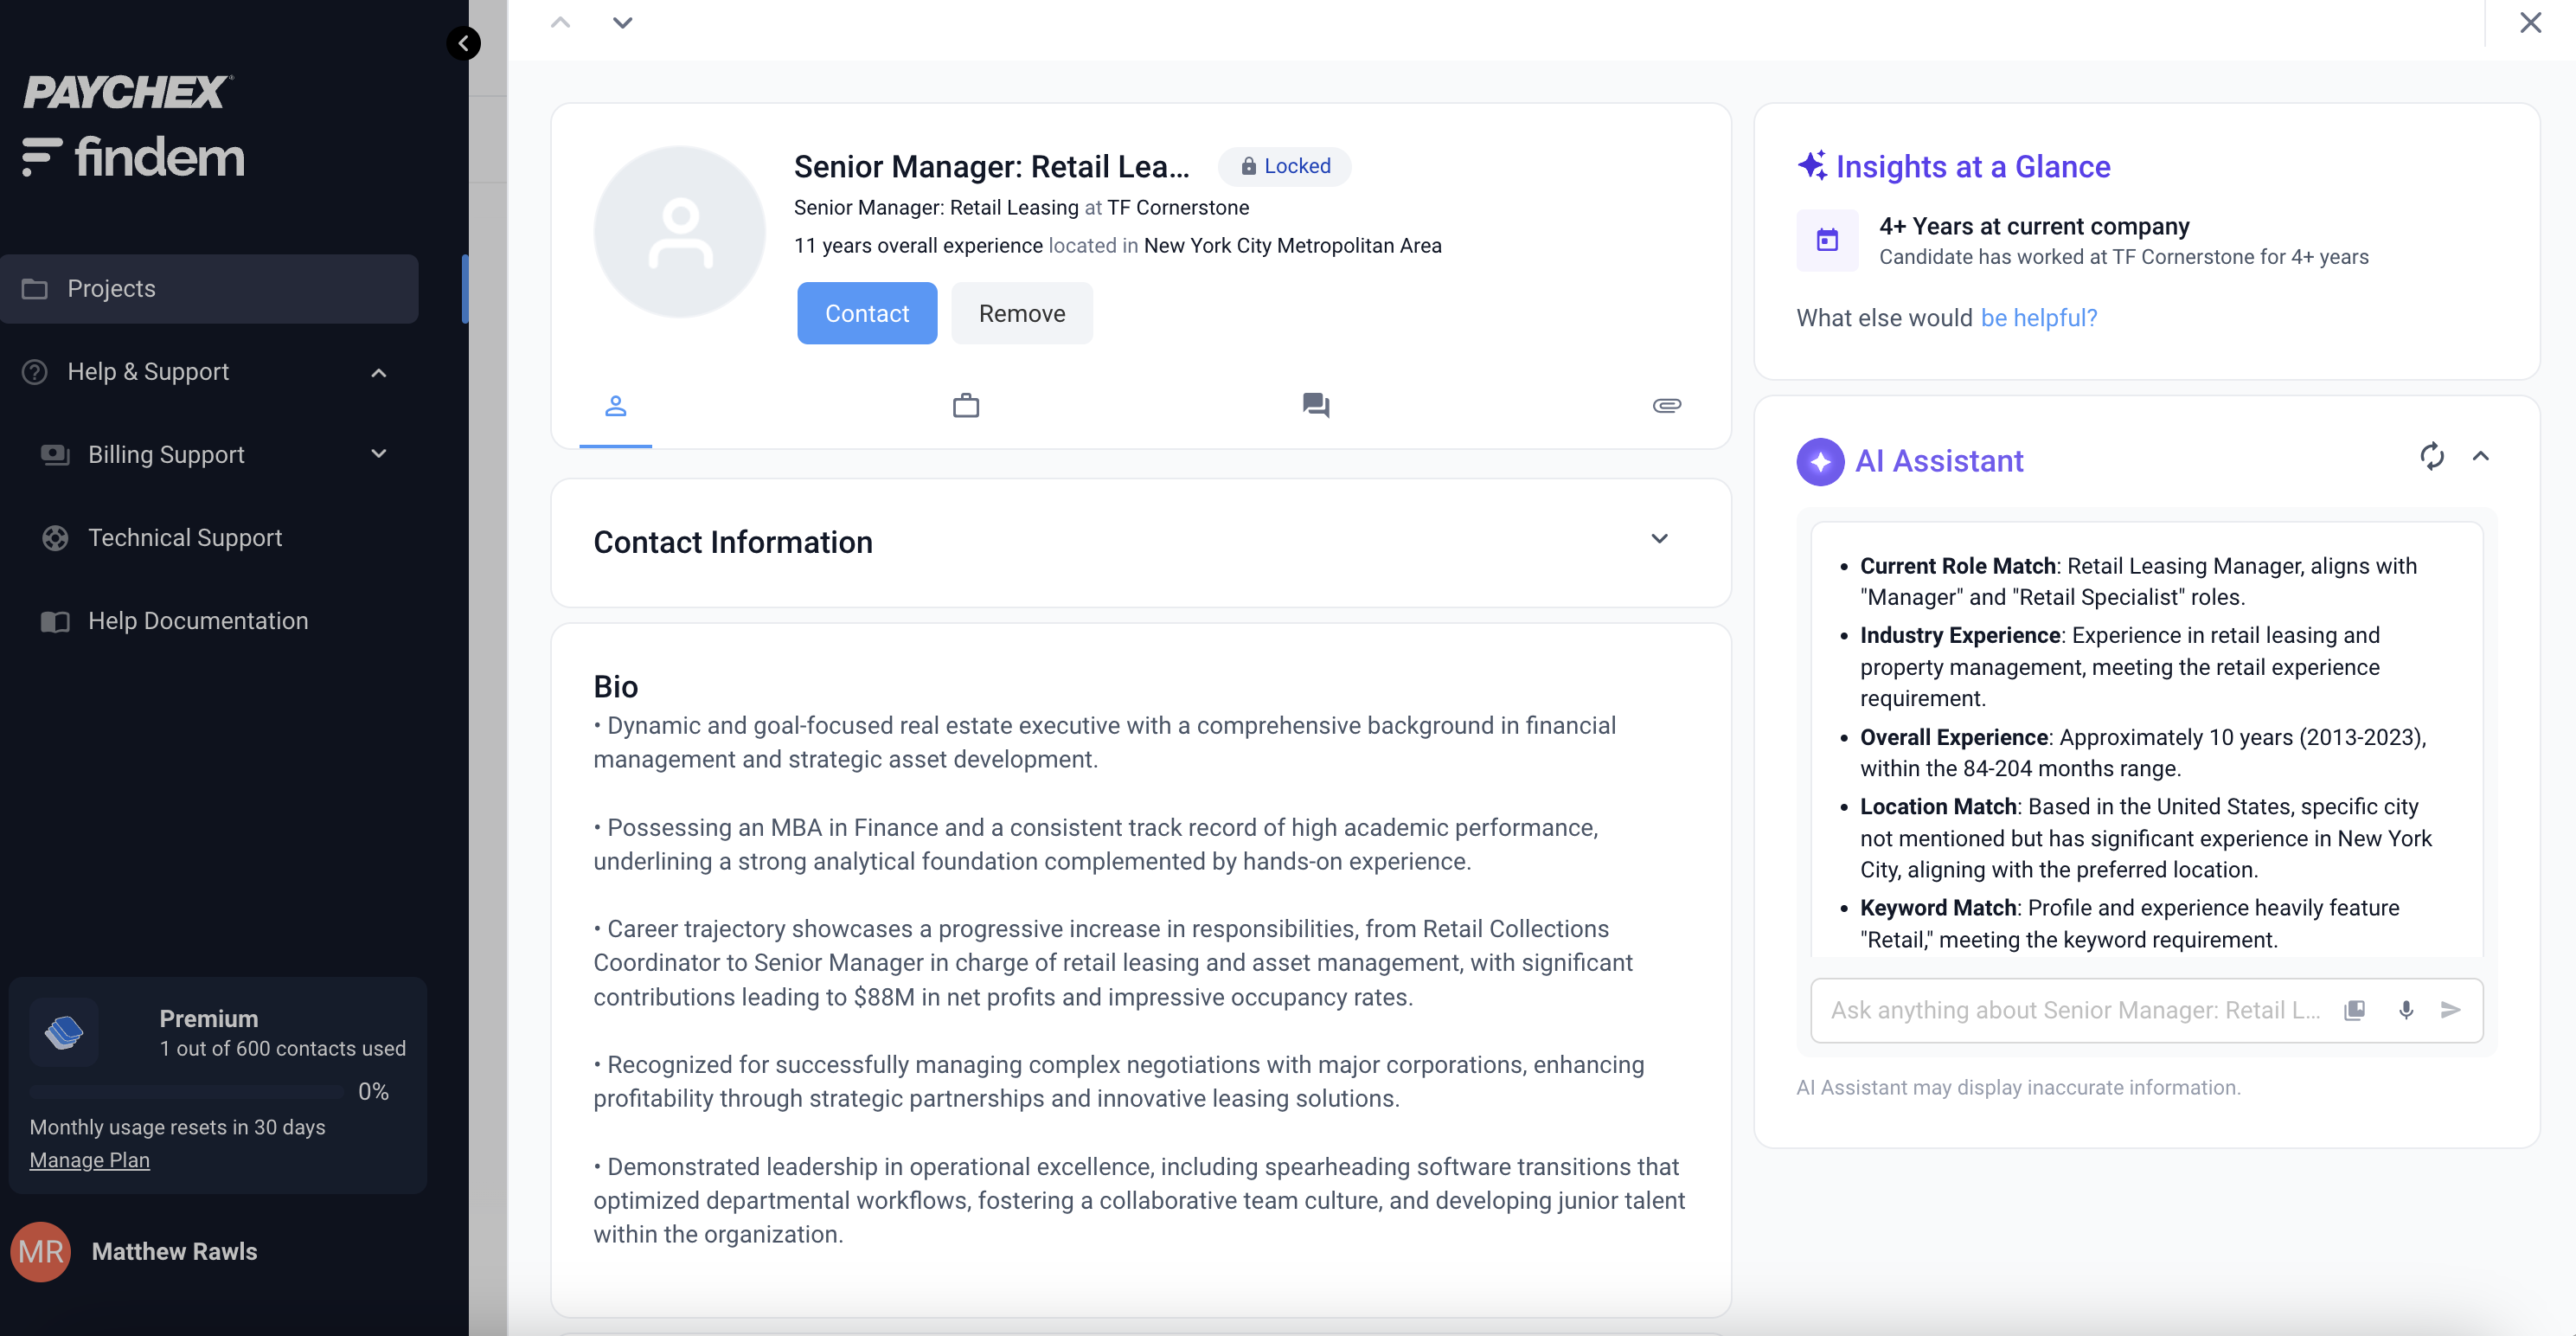This screenshot has width=2576, height=1336.
Task: Collapse the left sidebar with arrow button
Action: [x=463, y=43]
